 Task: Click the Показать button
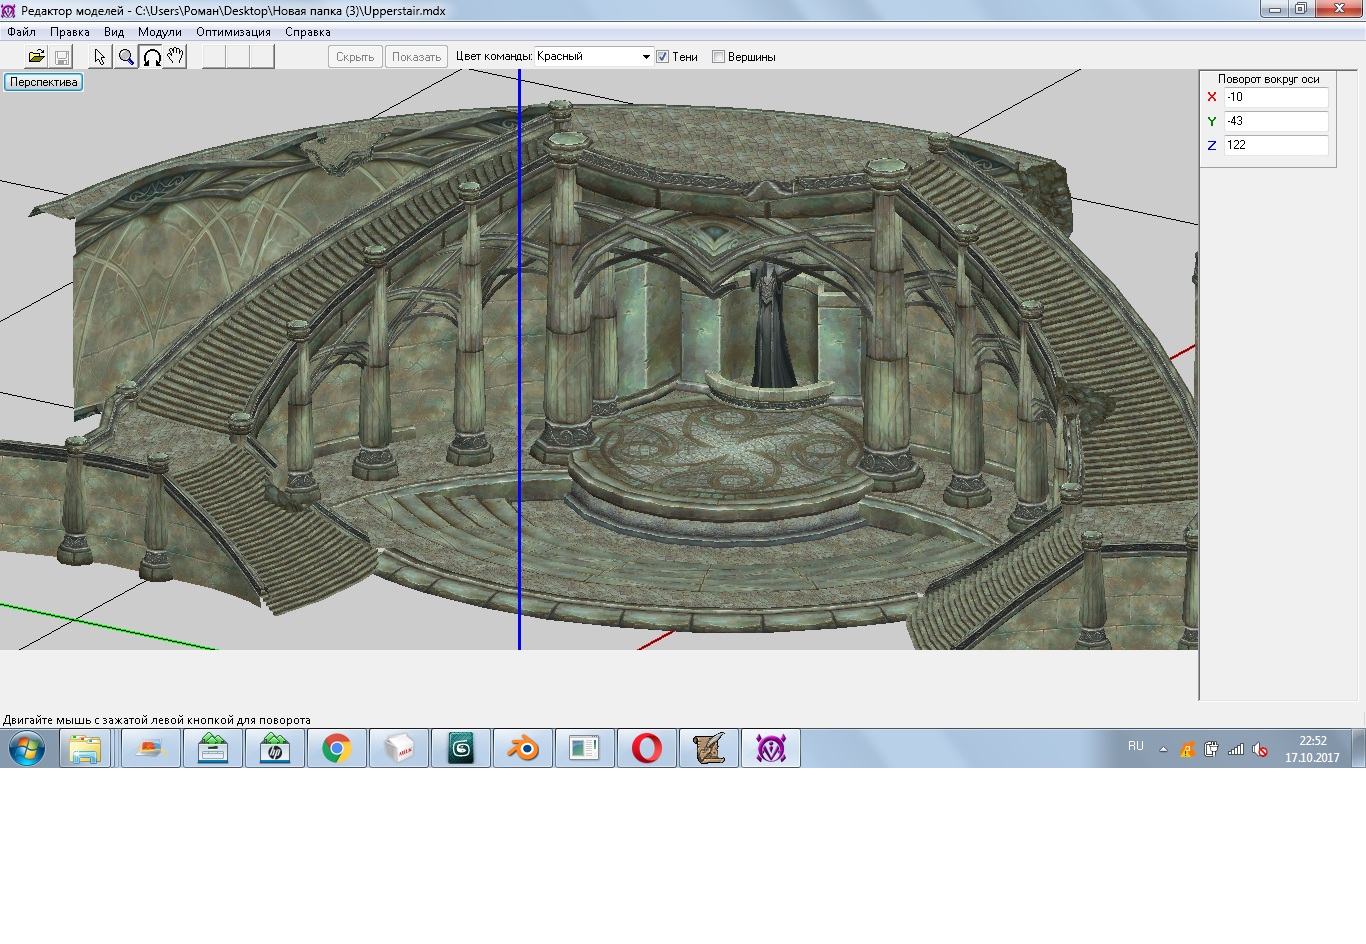coord(416,57)
